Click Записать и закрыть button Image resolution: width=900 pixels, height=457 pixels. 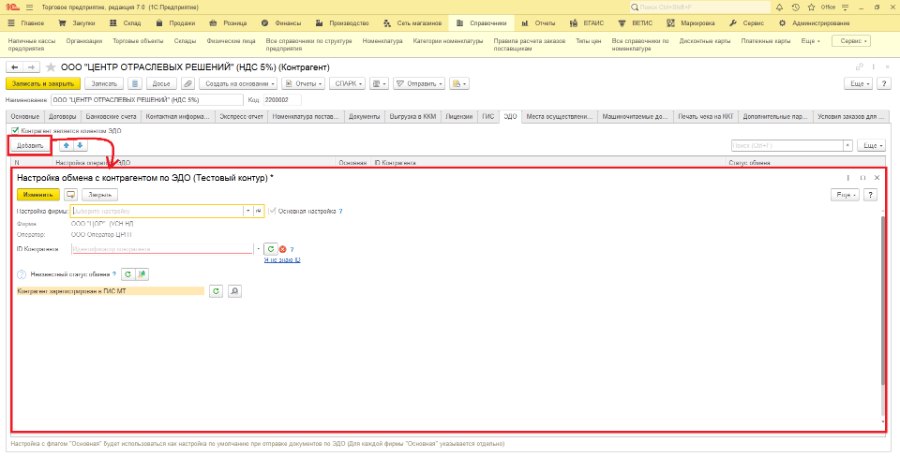click(x=43, y=84)
